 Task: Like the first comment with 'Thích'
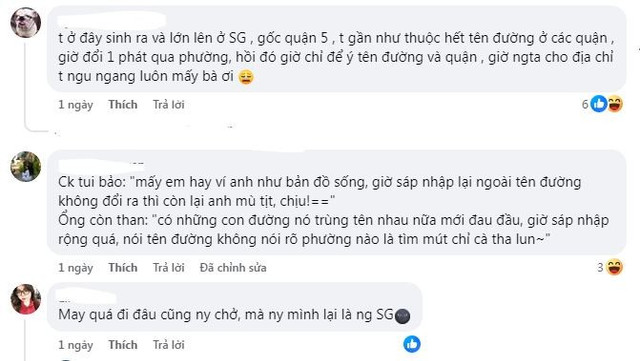point(123,105)
